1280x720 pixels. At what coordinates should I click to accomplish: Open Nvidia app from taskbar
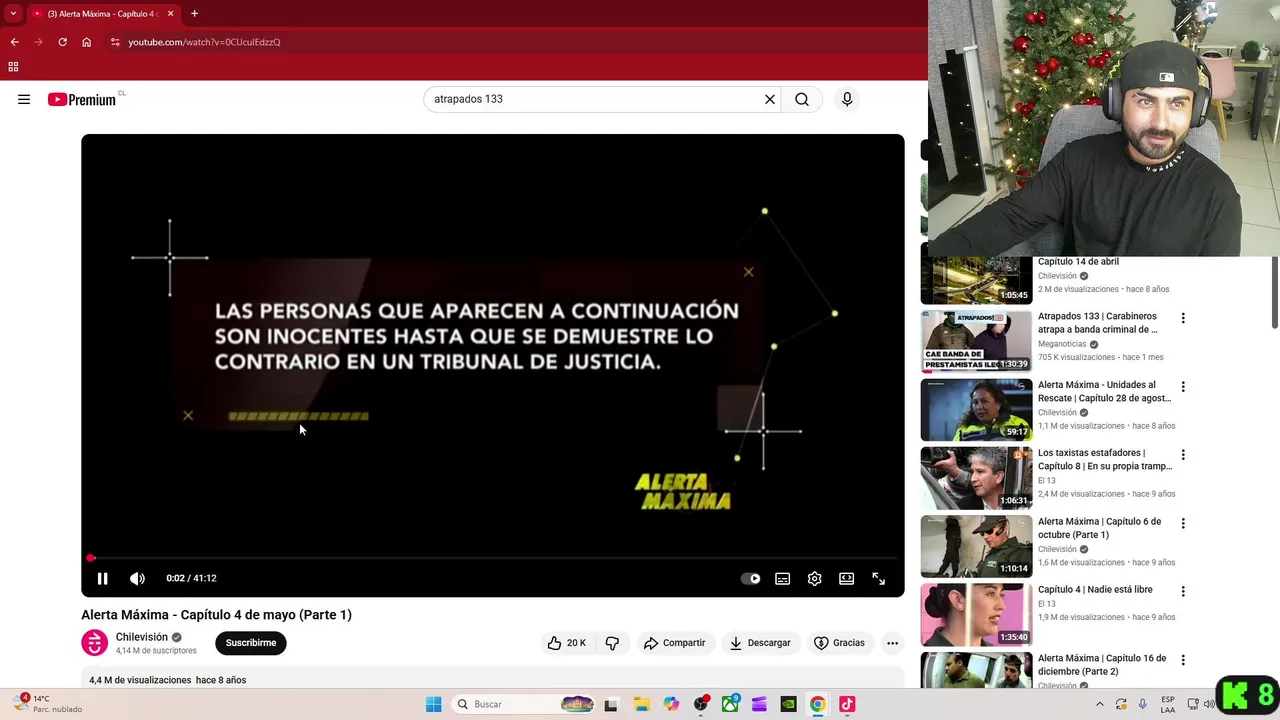[x=788, y=704]
